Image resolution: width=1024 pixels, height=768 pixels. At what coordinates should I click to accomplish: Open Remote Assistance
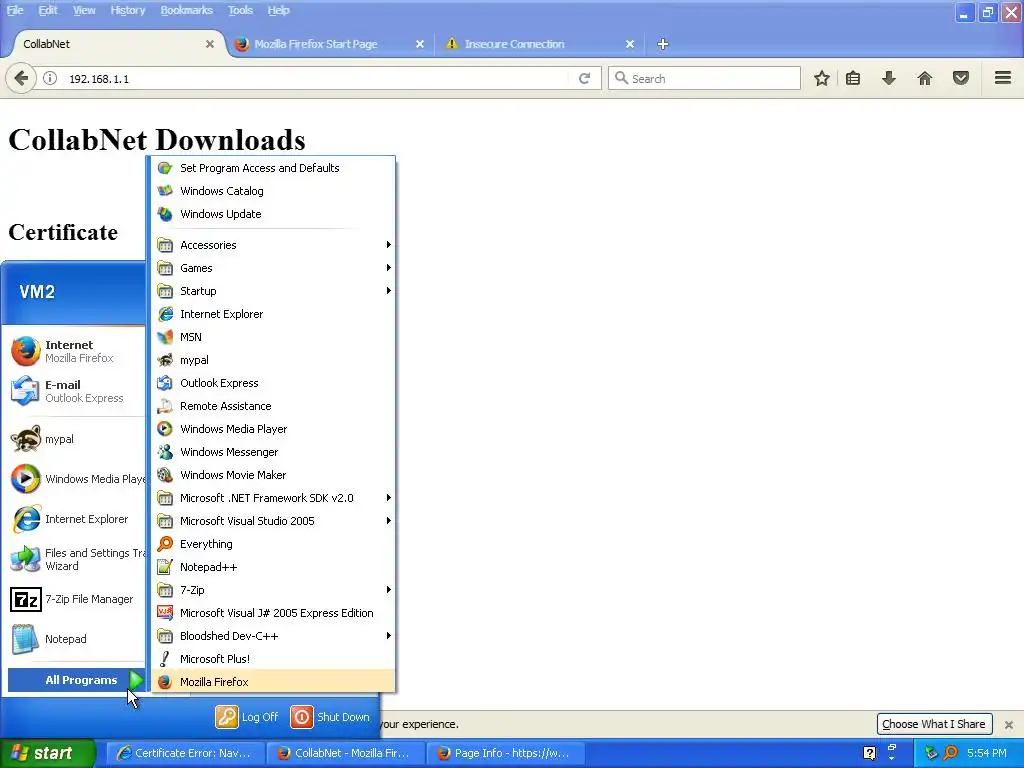[x=273, y=406]
